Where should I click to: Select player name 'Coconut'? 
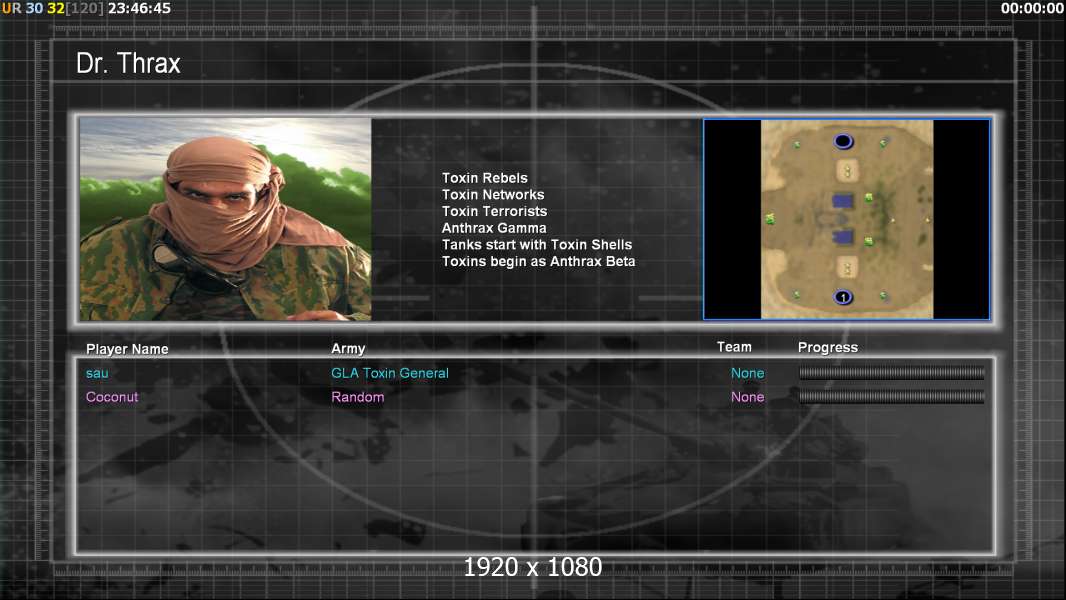(112, 397)
